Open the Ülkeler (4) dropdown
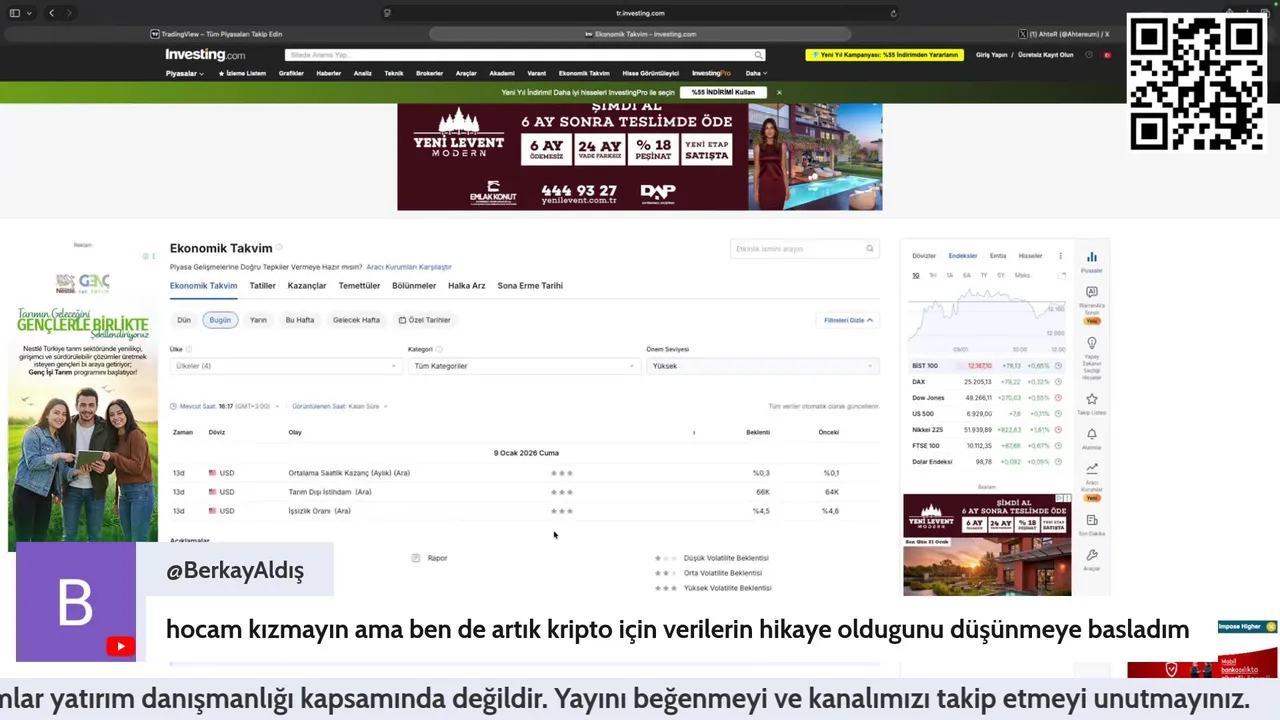This screenshot has height=720, width=1280. [x=286, y=366]
